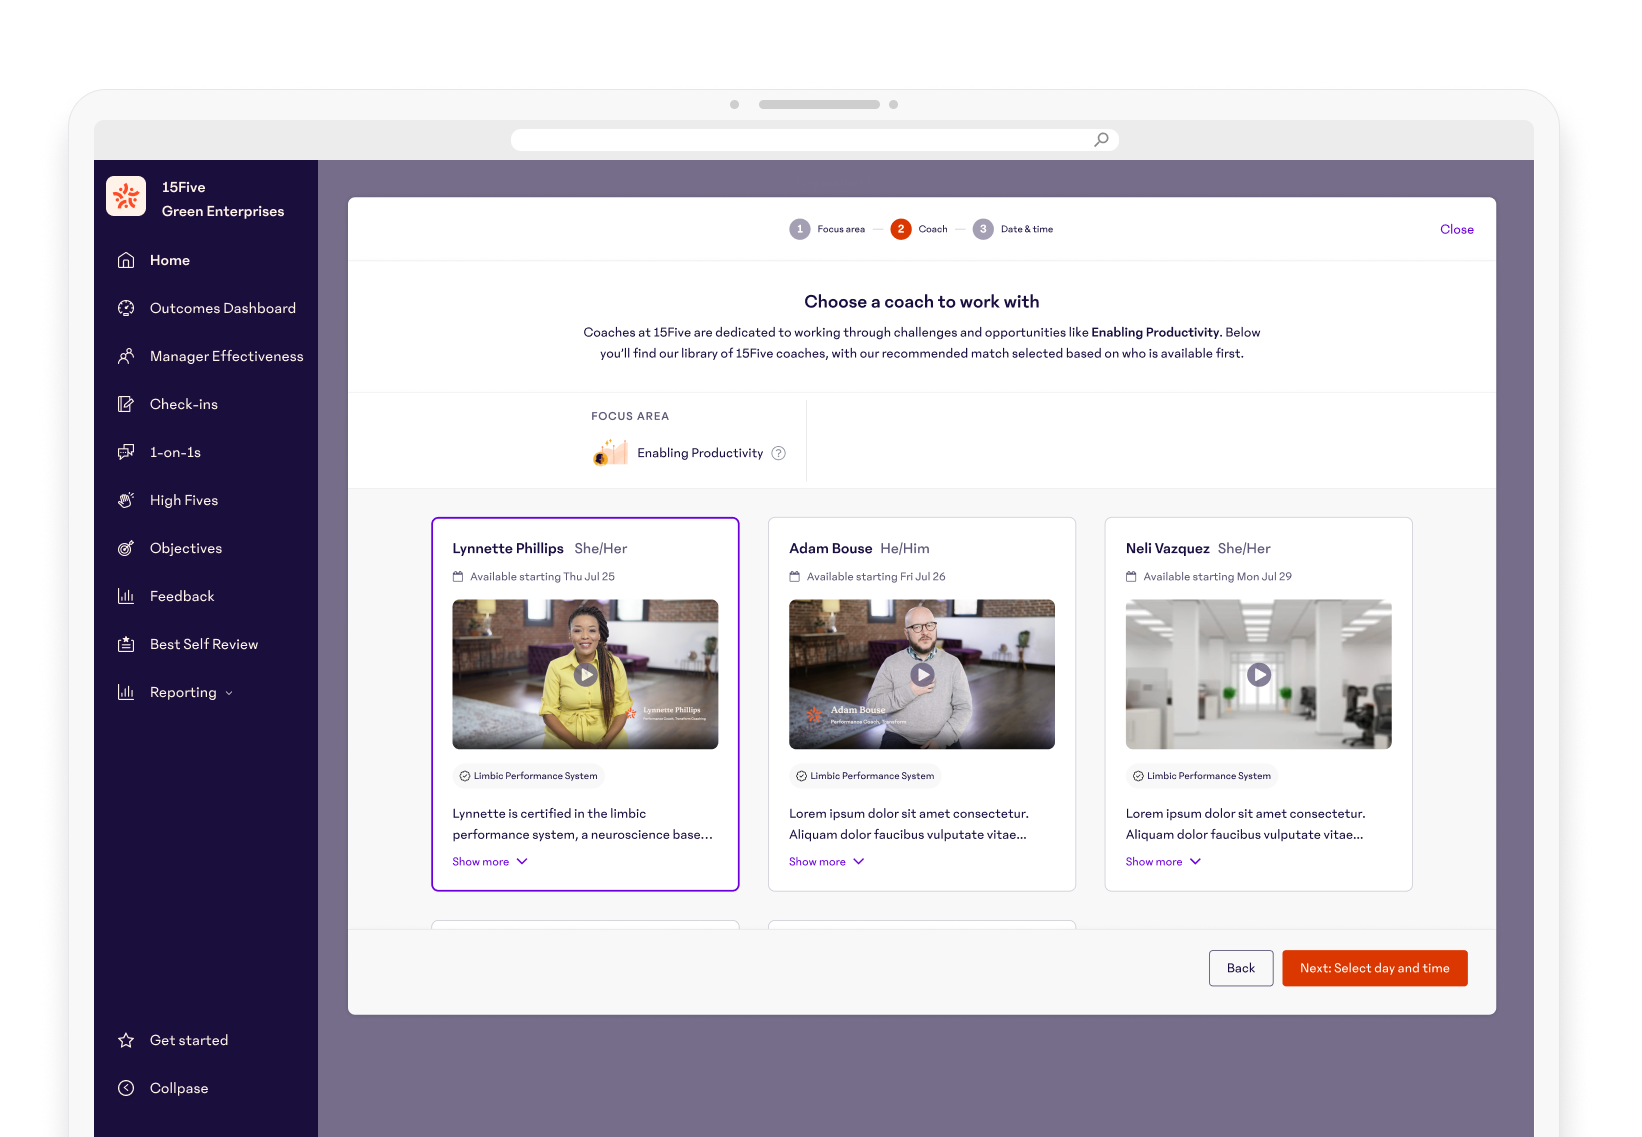Screen dimensions: 1642x1137
Task: Click the Collapse arrow circle icon
Action: (x=126, y=1088)
